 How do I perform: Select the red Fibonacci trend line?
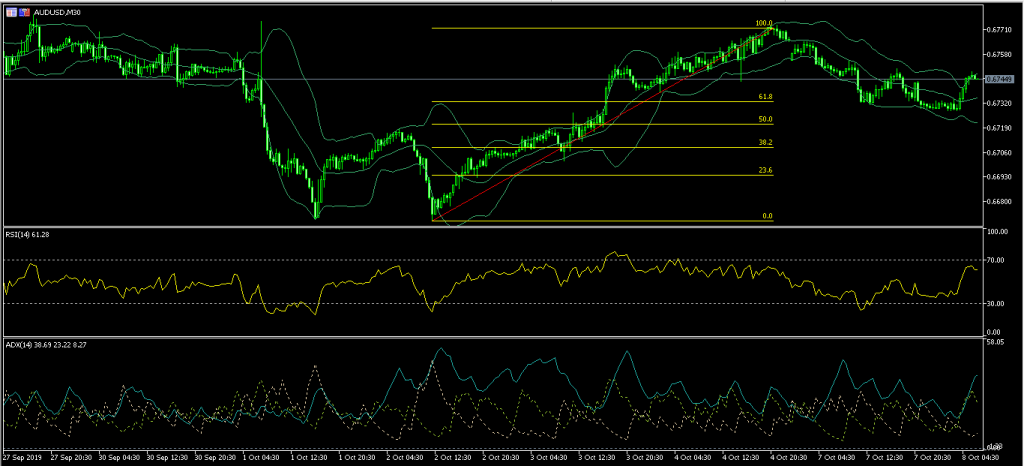pyautogui.click(x=600, y=124)
